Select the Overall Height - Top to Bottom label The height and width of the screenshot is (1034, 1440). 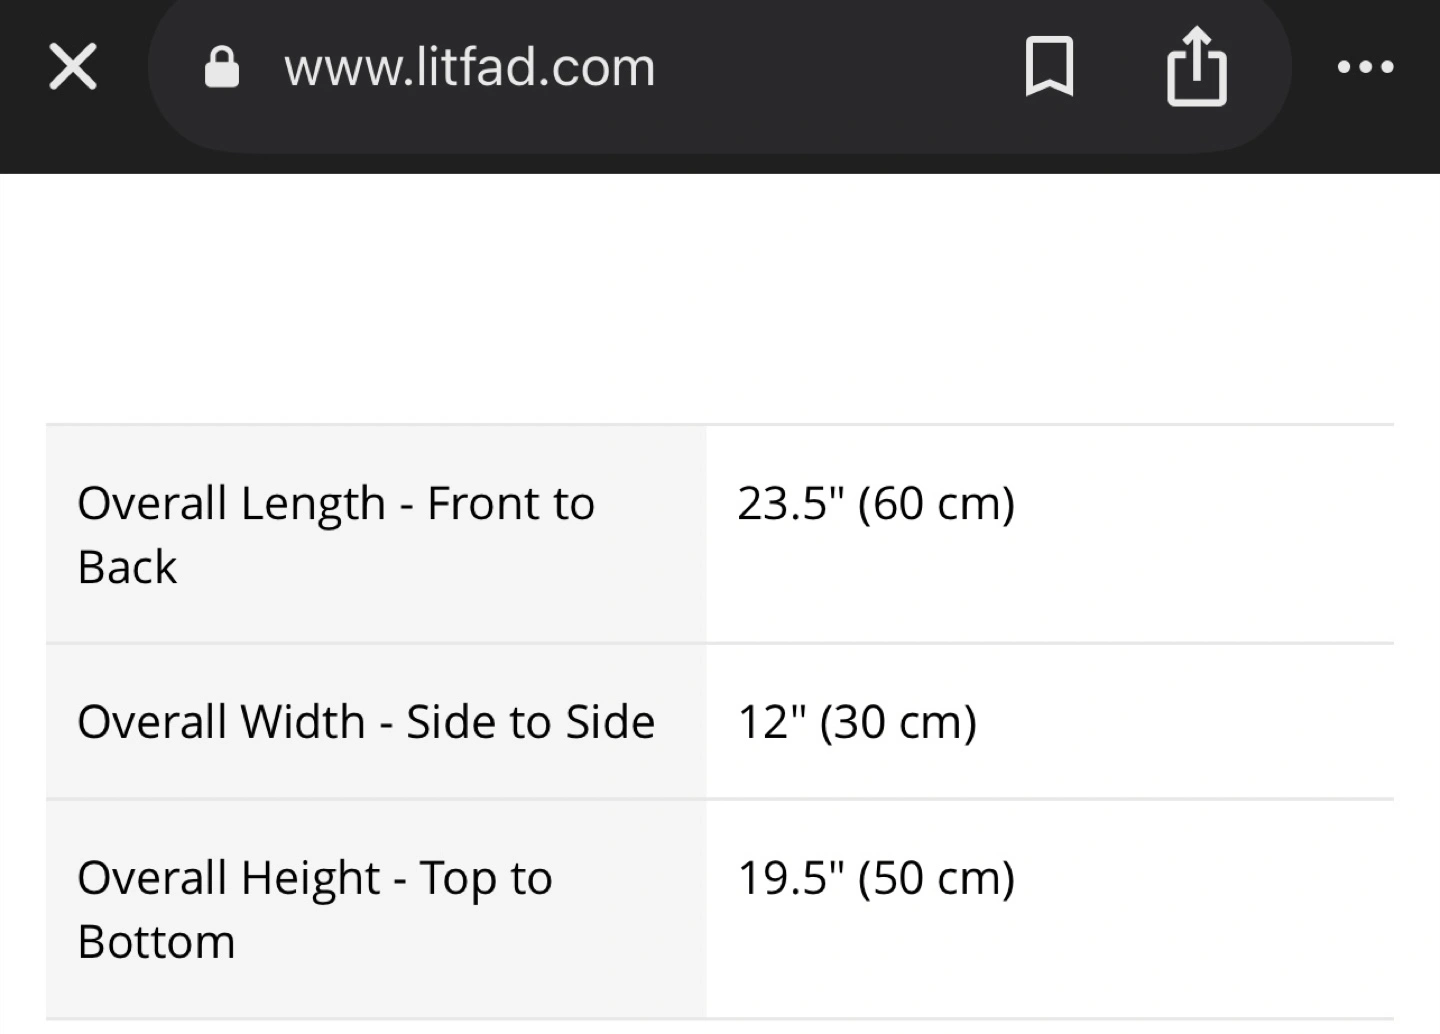tap(315, 909)
